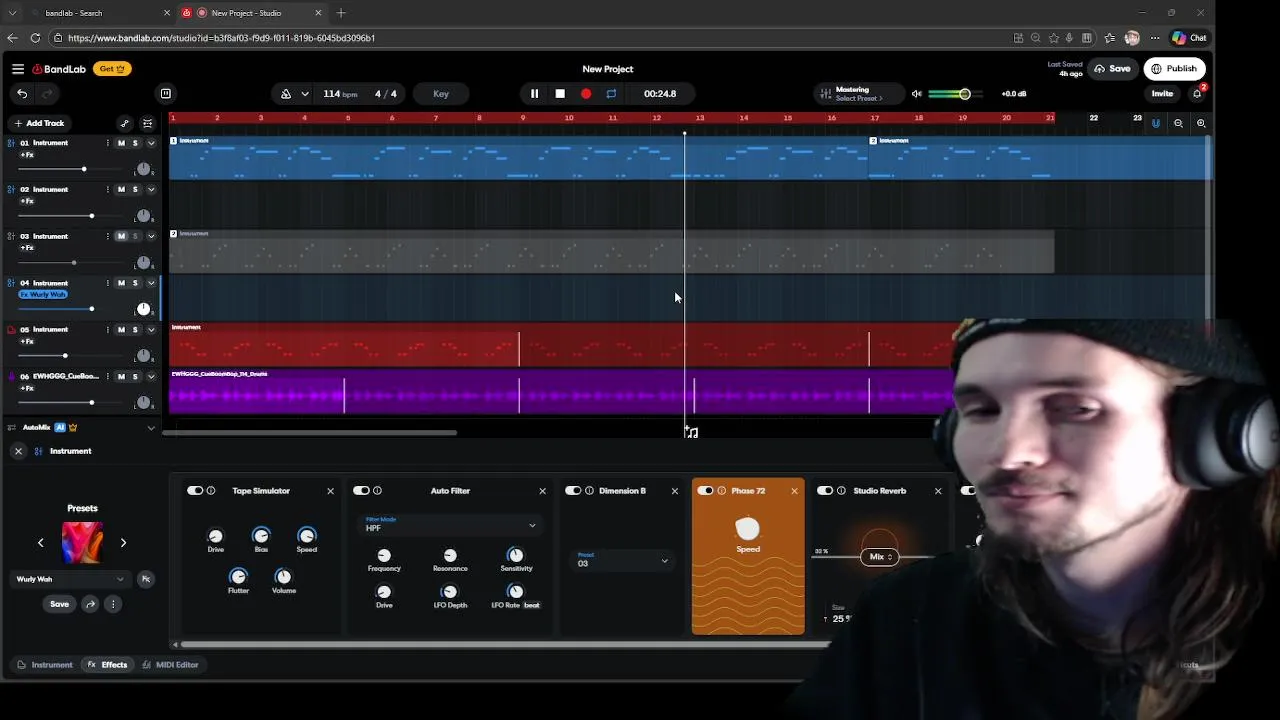Bypass the Tape Simulator effect switch

pyautogui.click(x=195, y=491)
